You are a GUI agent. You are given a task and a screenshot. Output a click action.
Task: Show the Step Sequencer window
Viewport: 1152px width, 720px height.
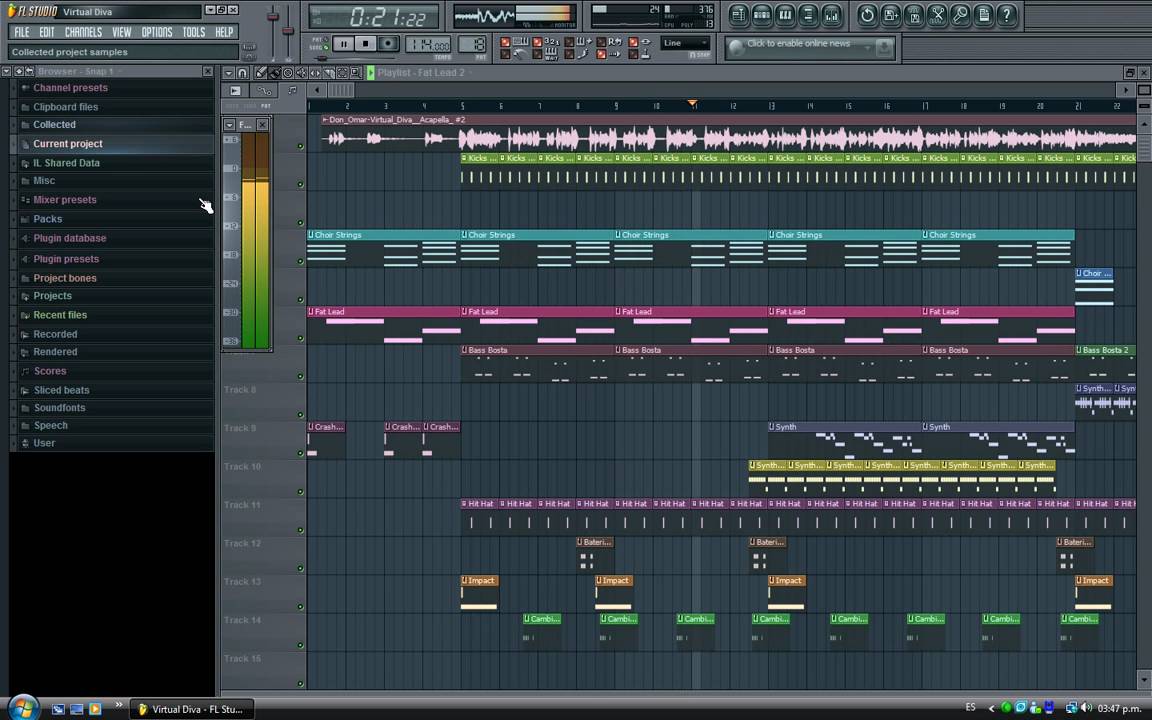[x=762, y=15]
